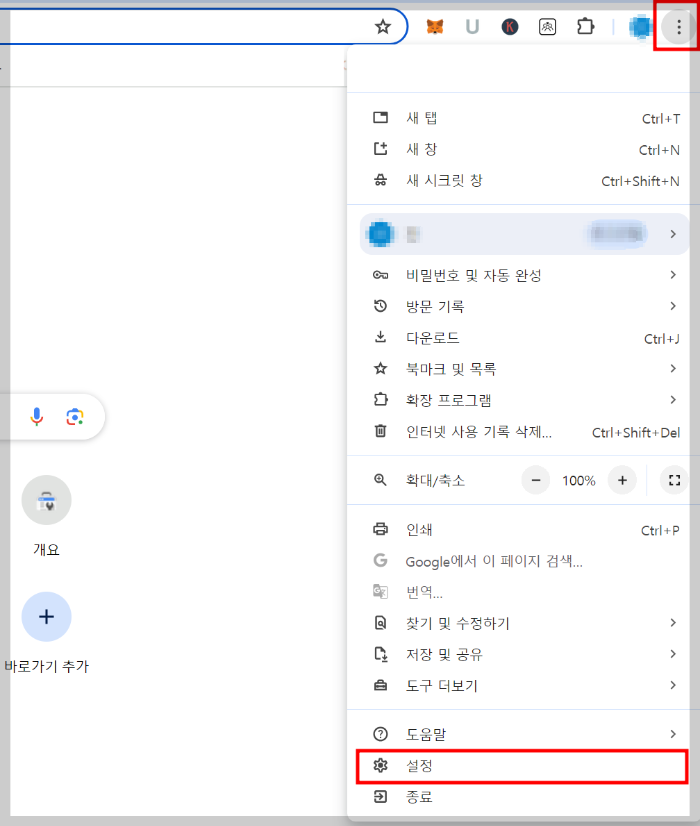Viewport: 700px width, 826px height.
Task: Click the download arrow icon beside 다운로드
Action: [380, 337]
